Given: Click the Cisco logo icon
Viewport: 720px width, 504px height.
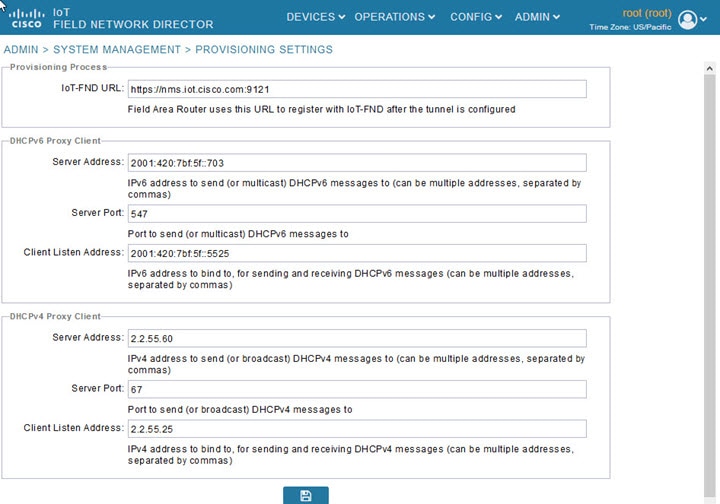Looking at the screenshot, I should 26,18.
